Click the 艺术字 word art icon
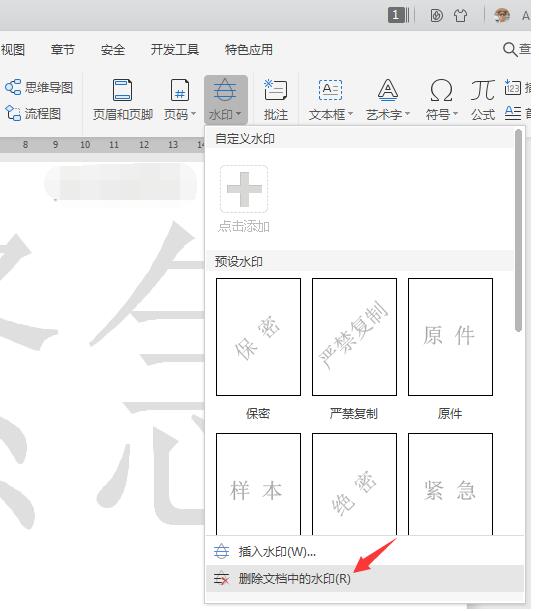This screenshot has width=539, height=611. (388, 90)
